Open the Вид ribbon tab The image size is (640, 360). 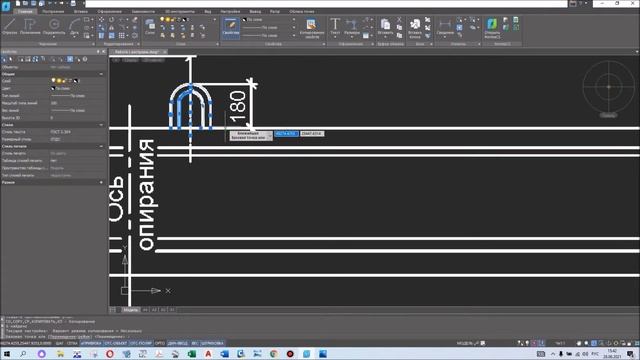tap(208, 11)
